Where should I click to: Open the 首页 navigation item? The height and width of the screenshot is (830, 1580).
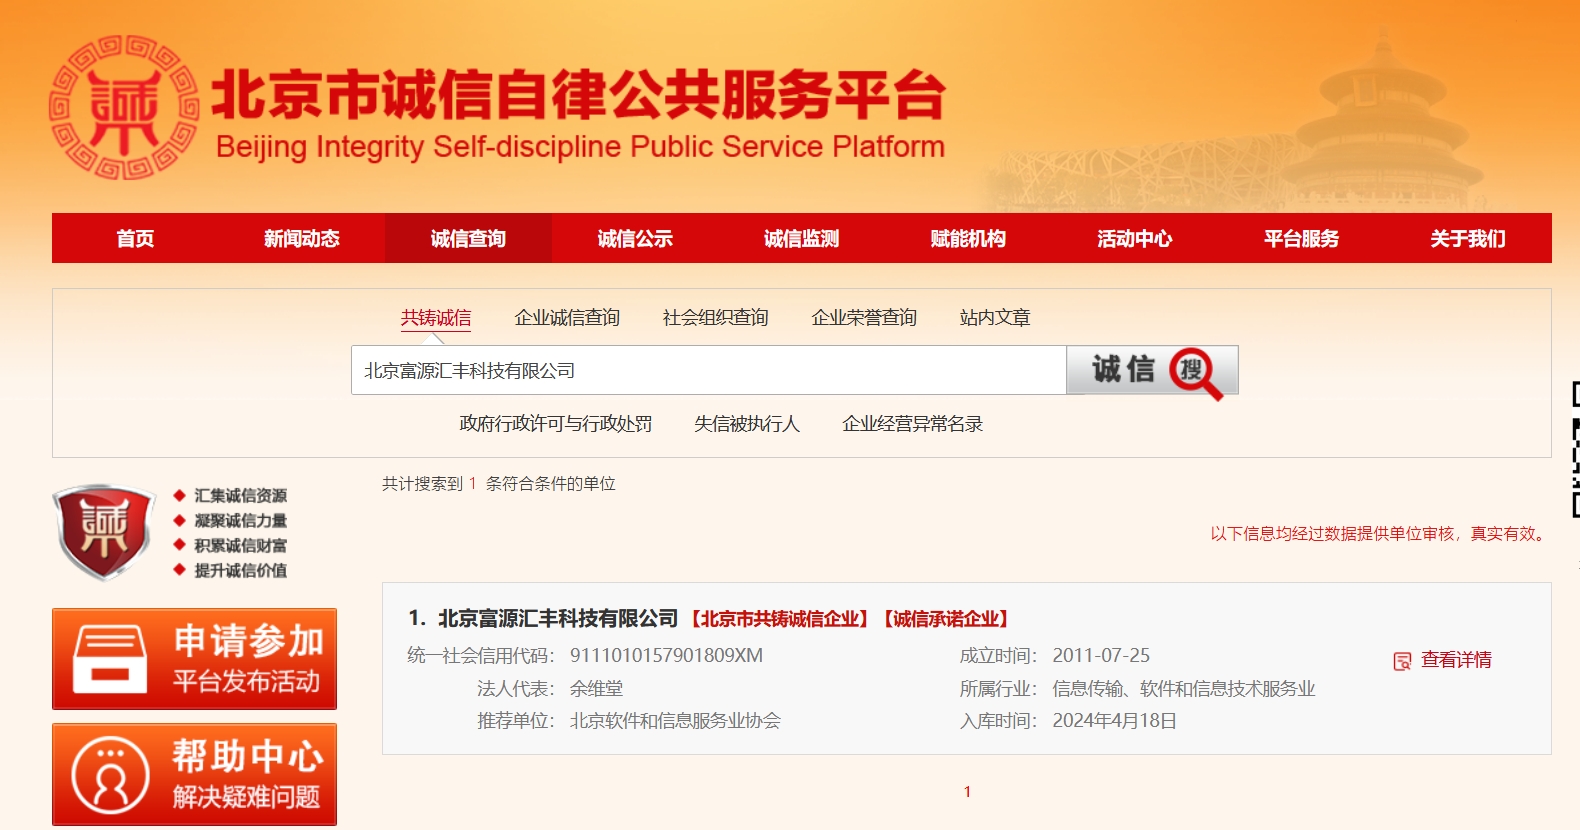click(x=135, y=239)
